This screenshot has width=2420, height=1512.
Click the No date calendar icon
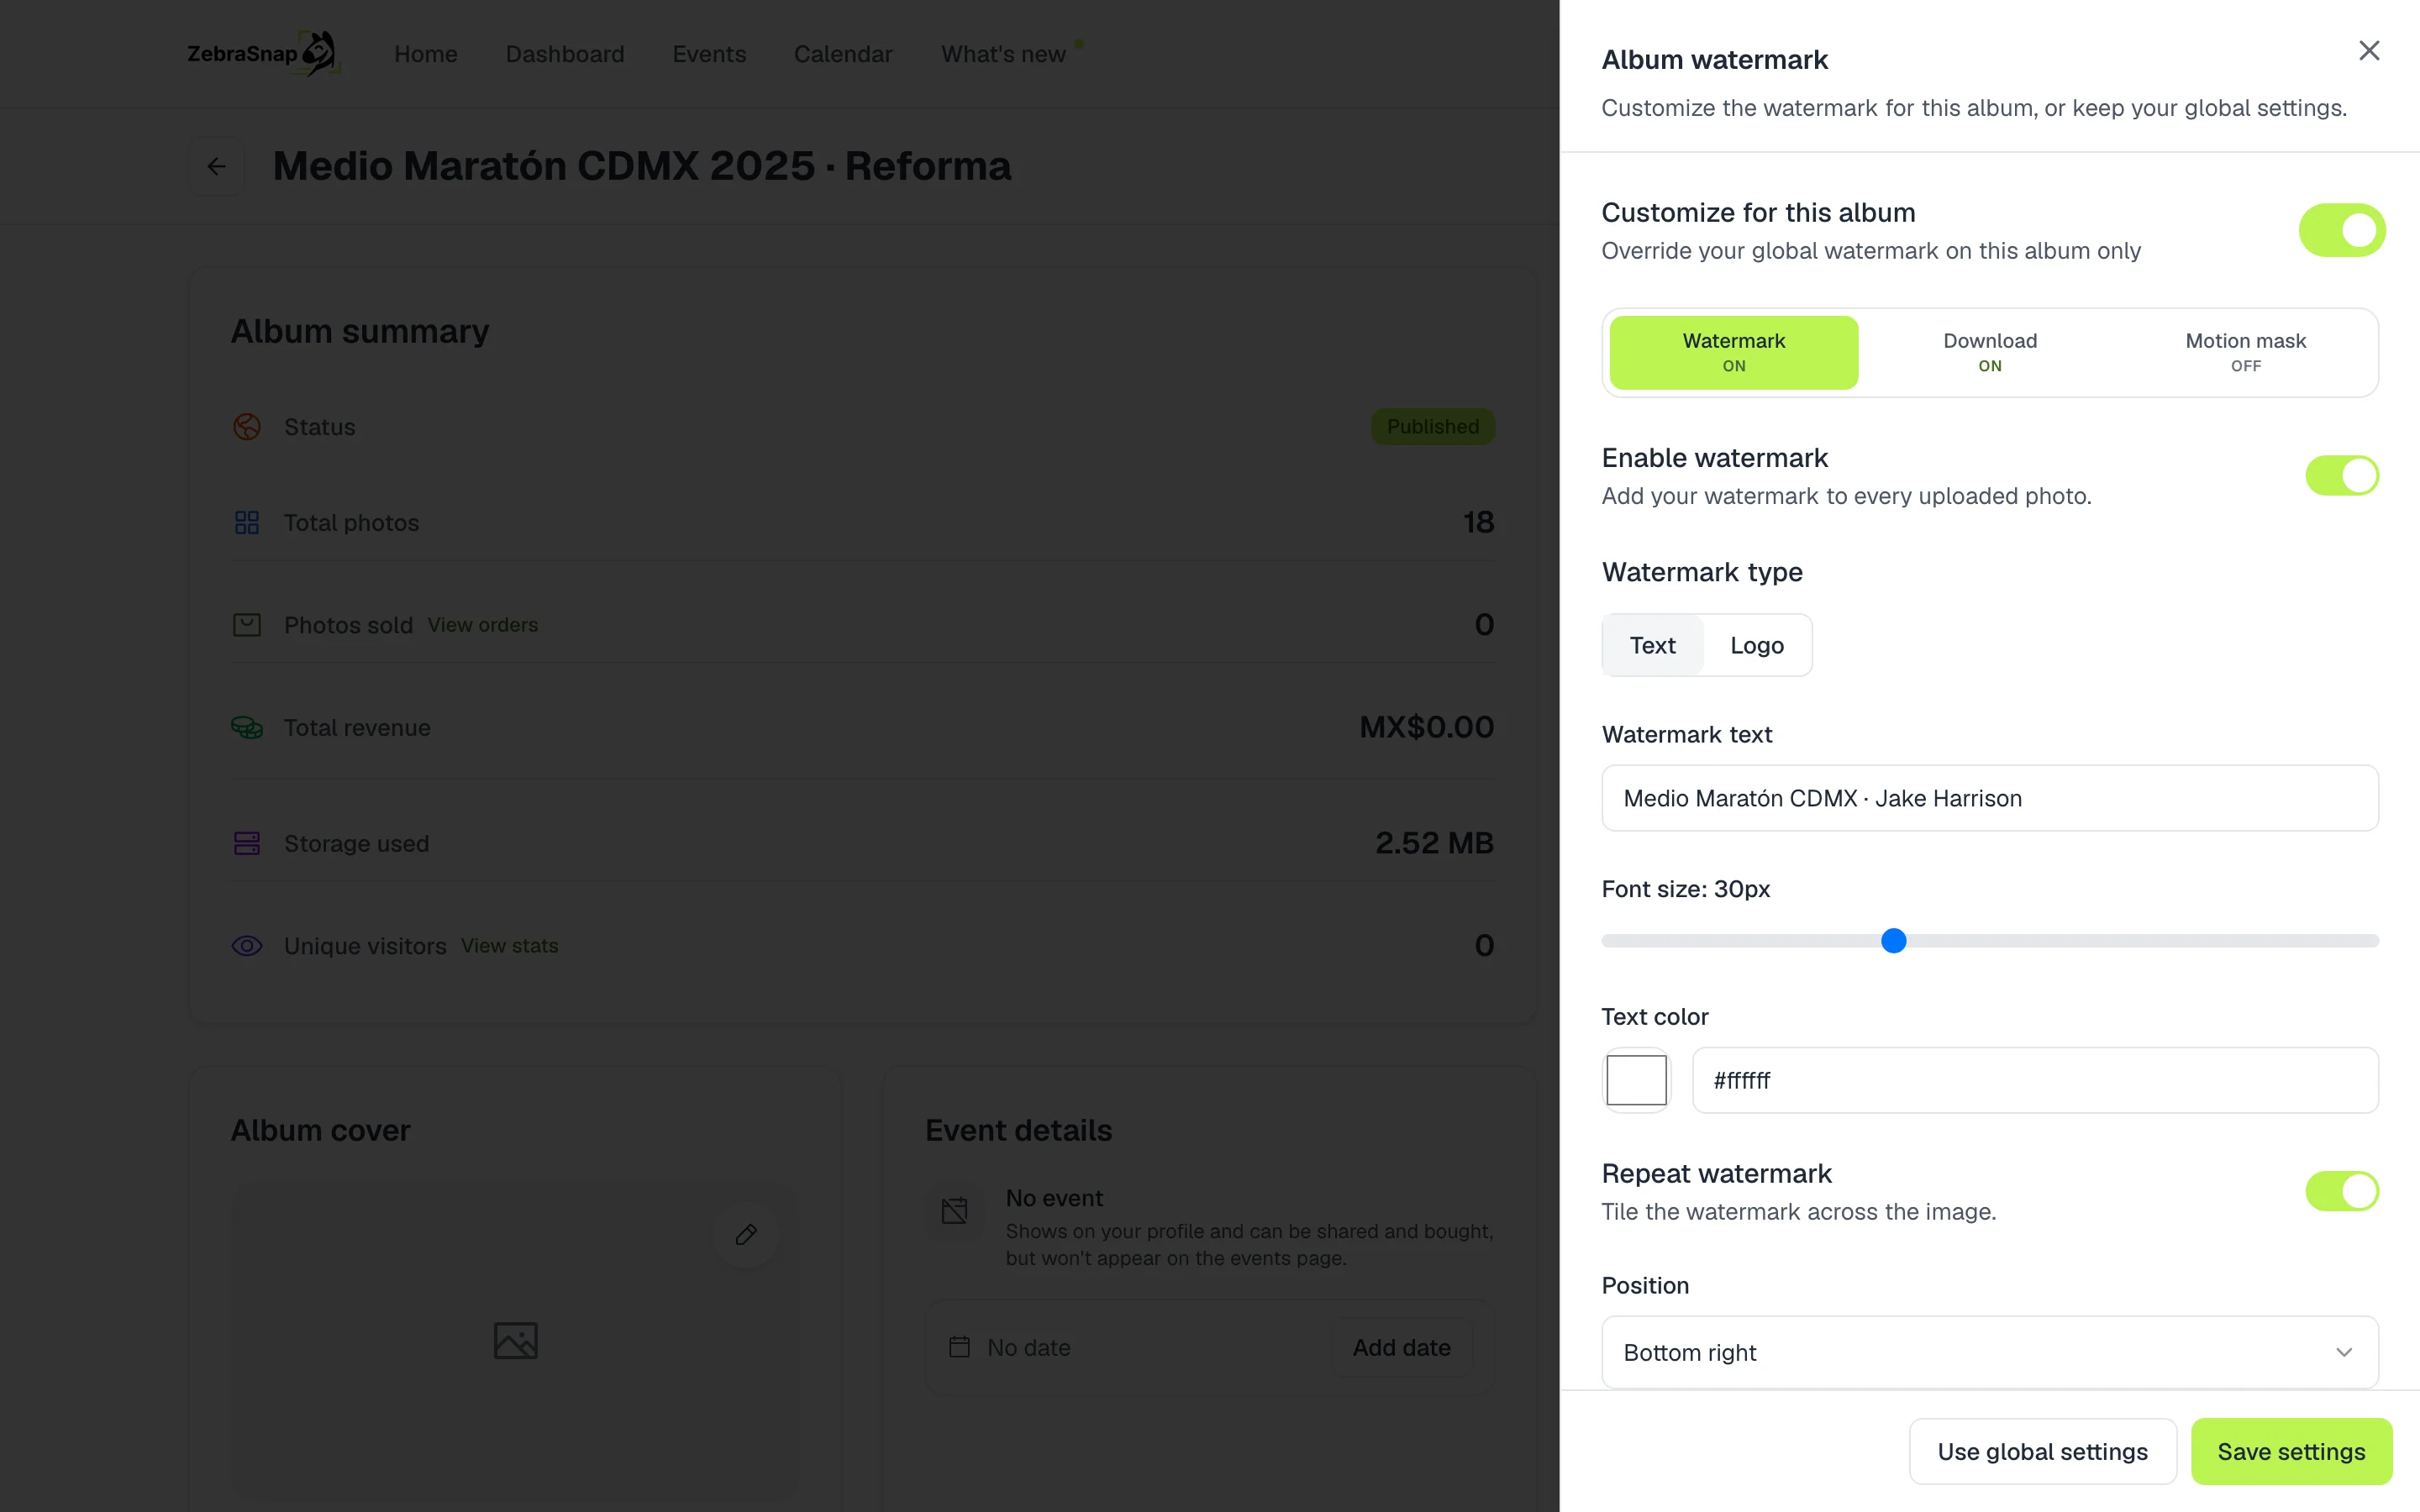(x=959, y=1347)
